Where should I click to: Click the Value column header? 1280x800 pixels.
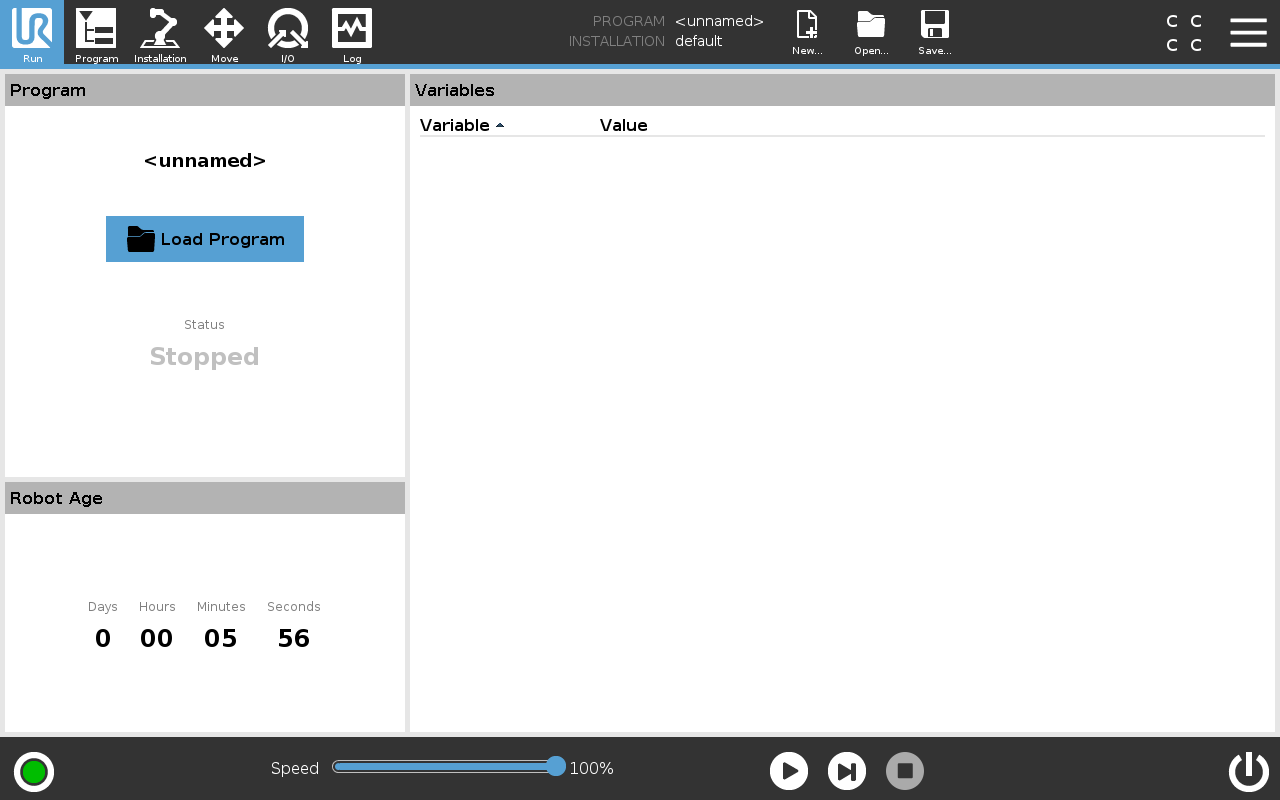623,125
